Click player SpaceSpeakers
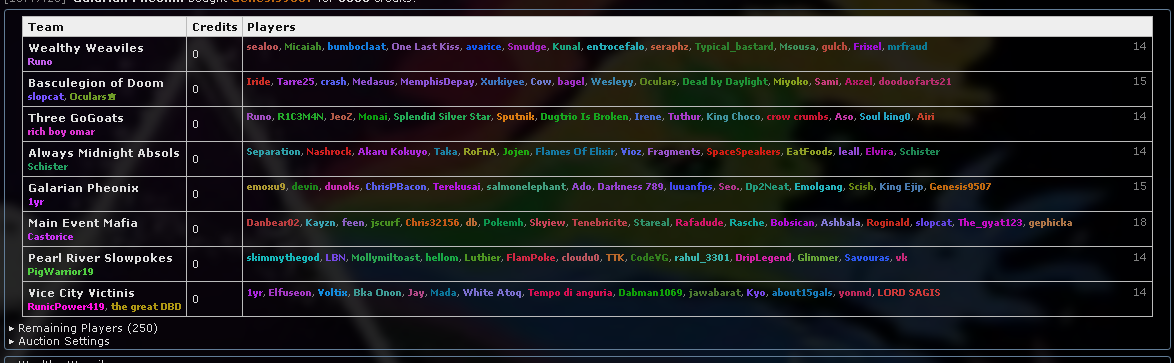 point(743,151)
